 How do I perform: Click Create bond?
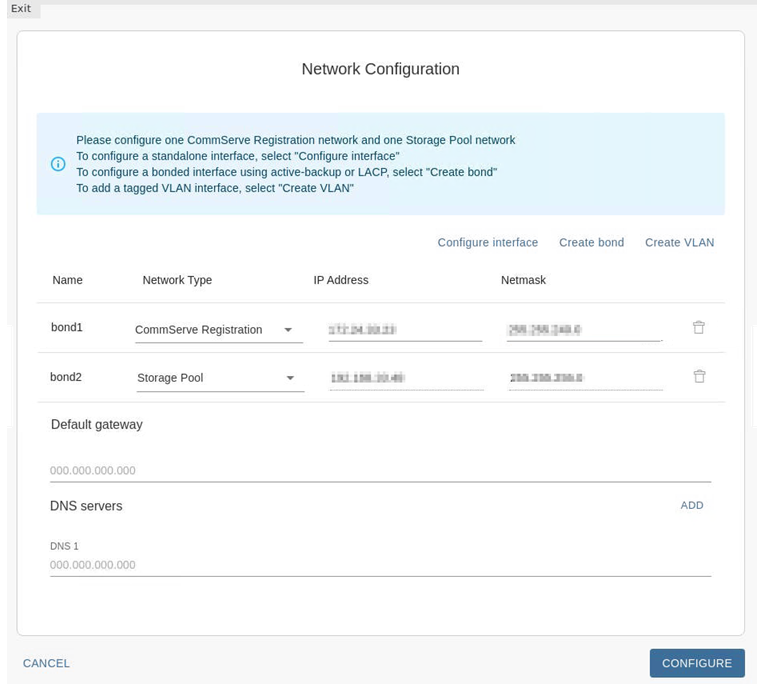pyautogui.click(x=591, y=243)
